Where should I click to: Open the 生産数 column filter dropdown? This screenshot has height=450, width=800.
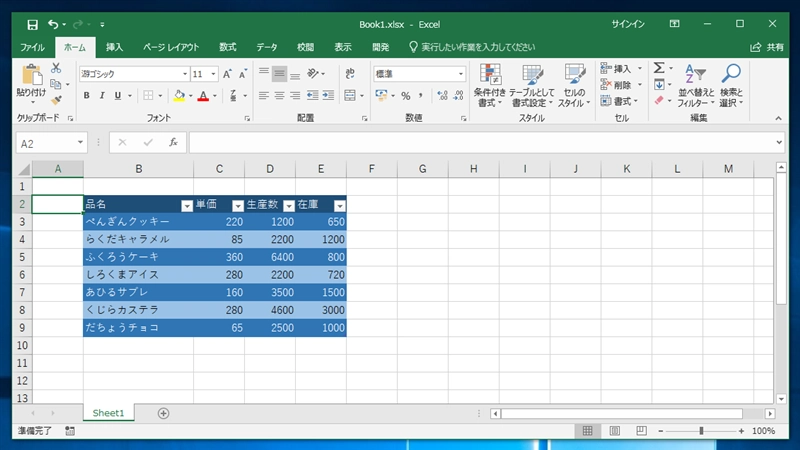coord(289,206)
